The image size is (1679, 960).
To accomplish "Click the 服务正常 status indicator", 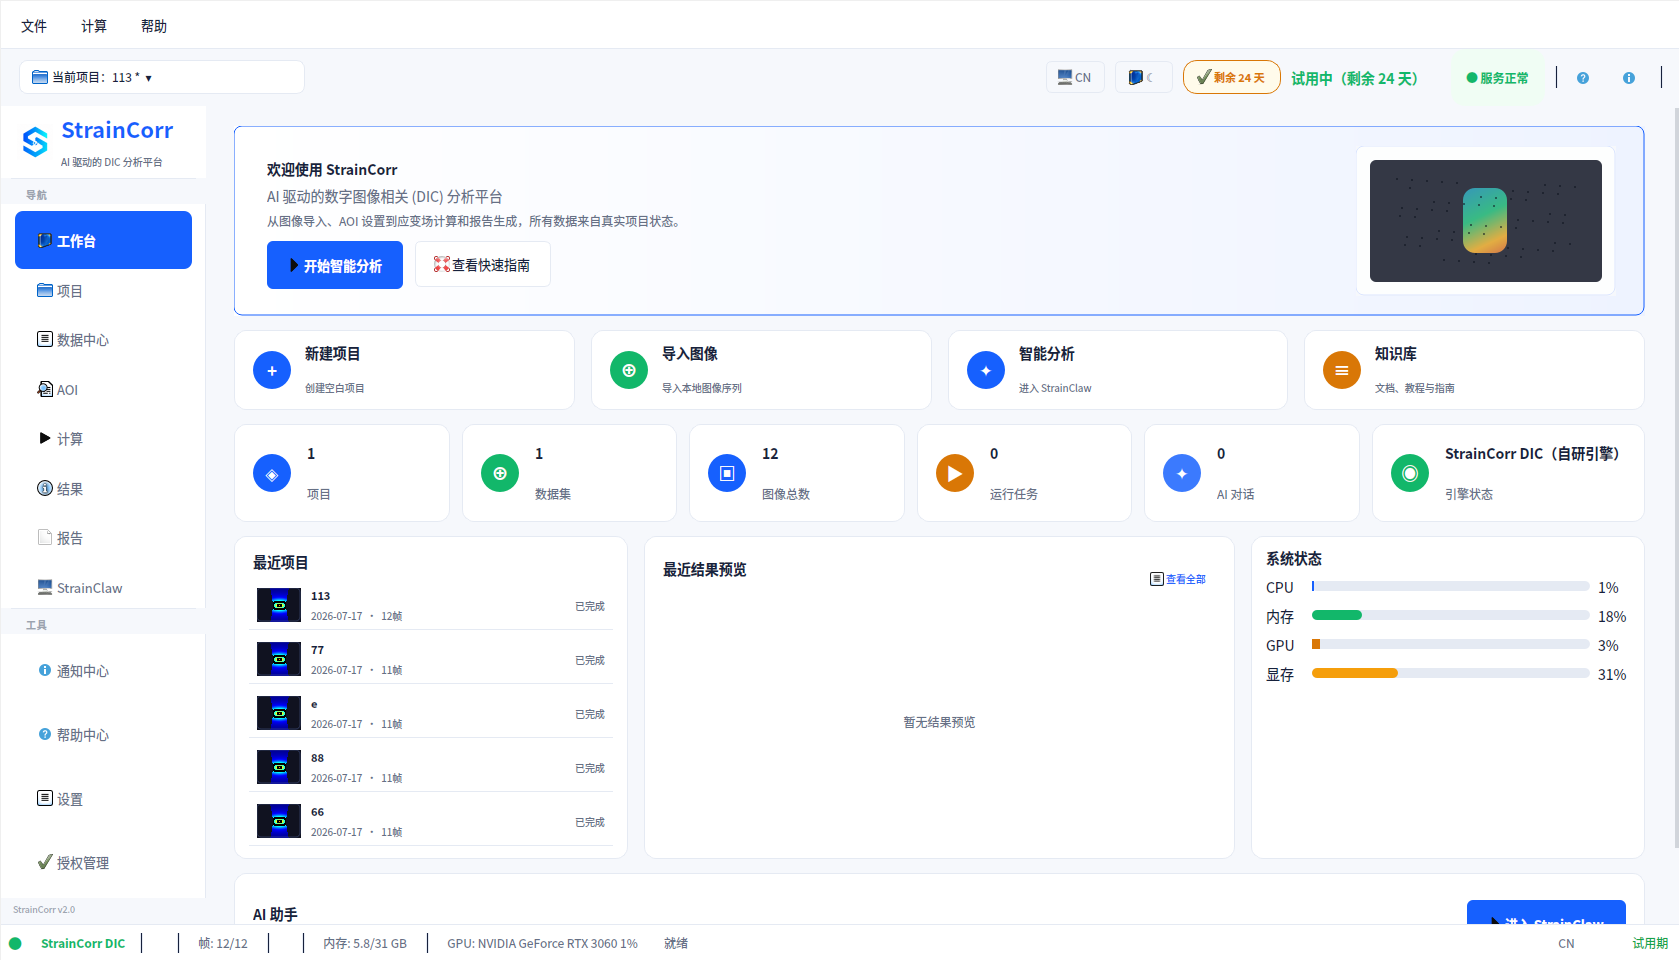I will point(1497,77).
